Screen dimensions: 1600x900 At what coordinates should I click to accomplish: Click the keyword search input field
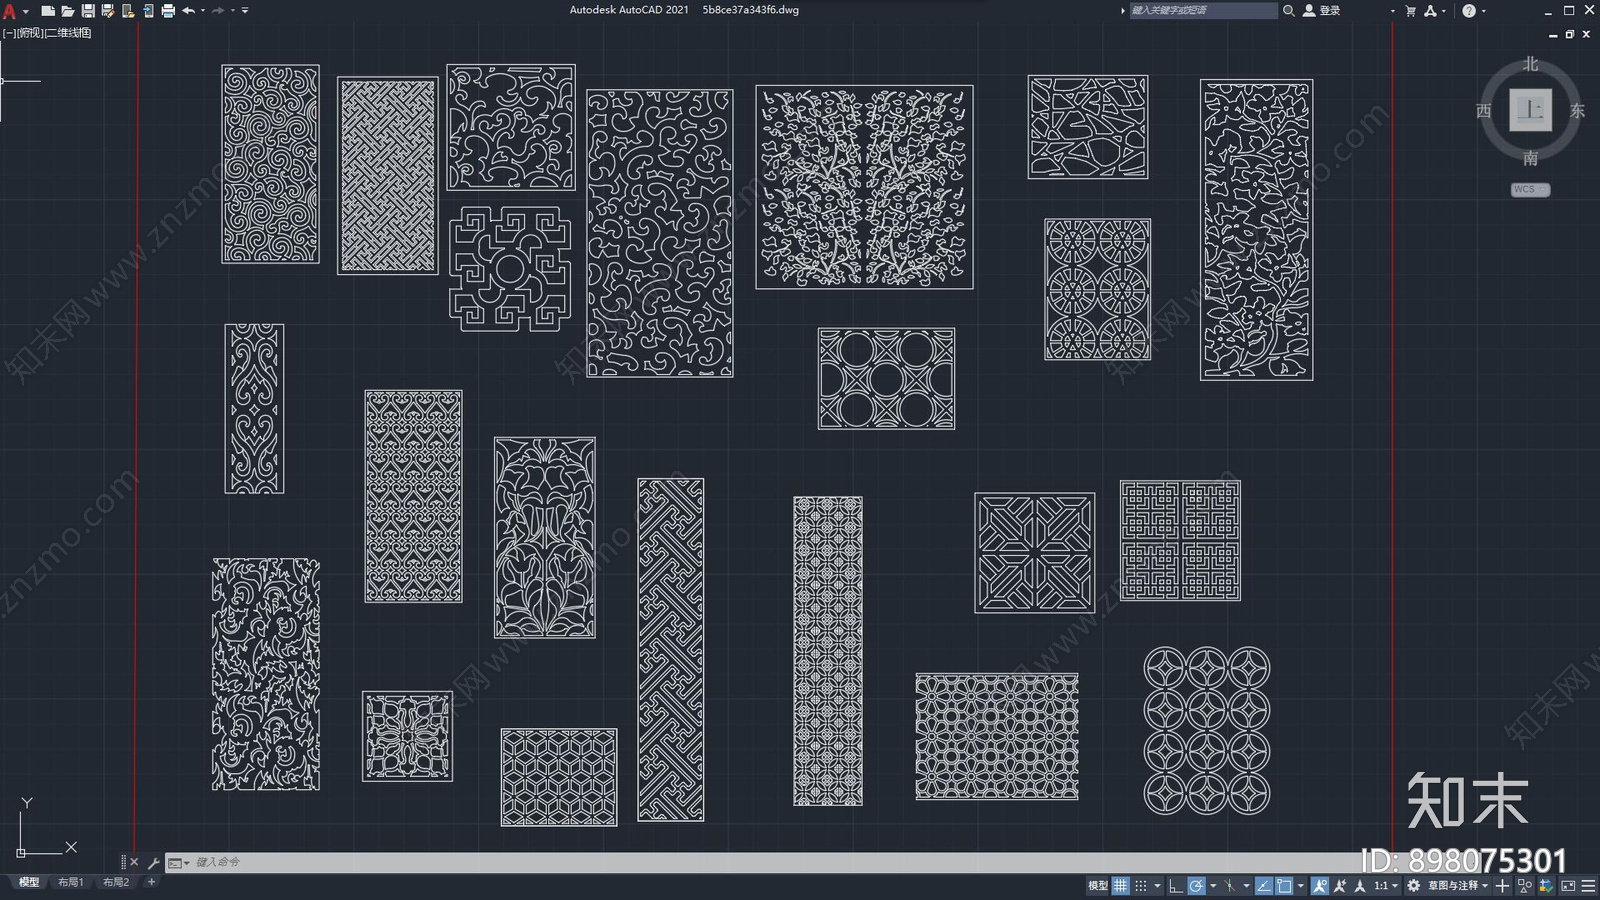tap(1203, 10)
